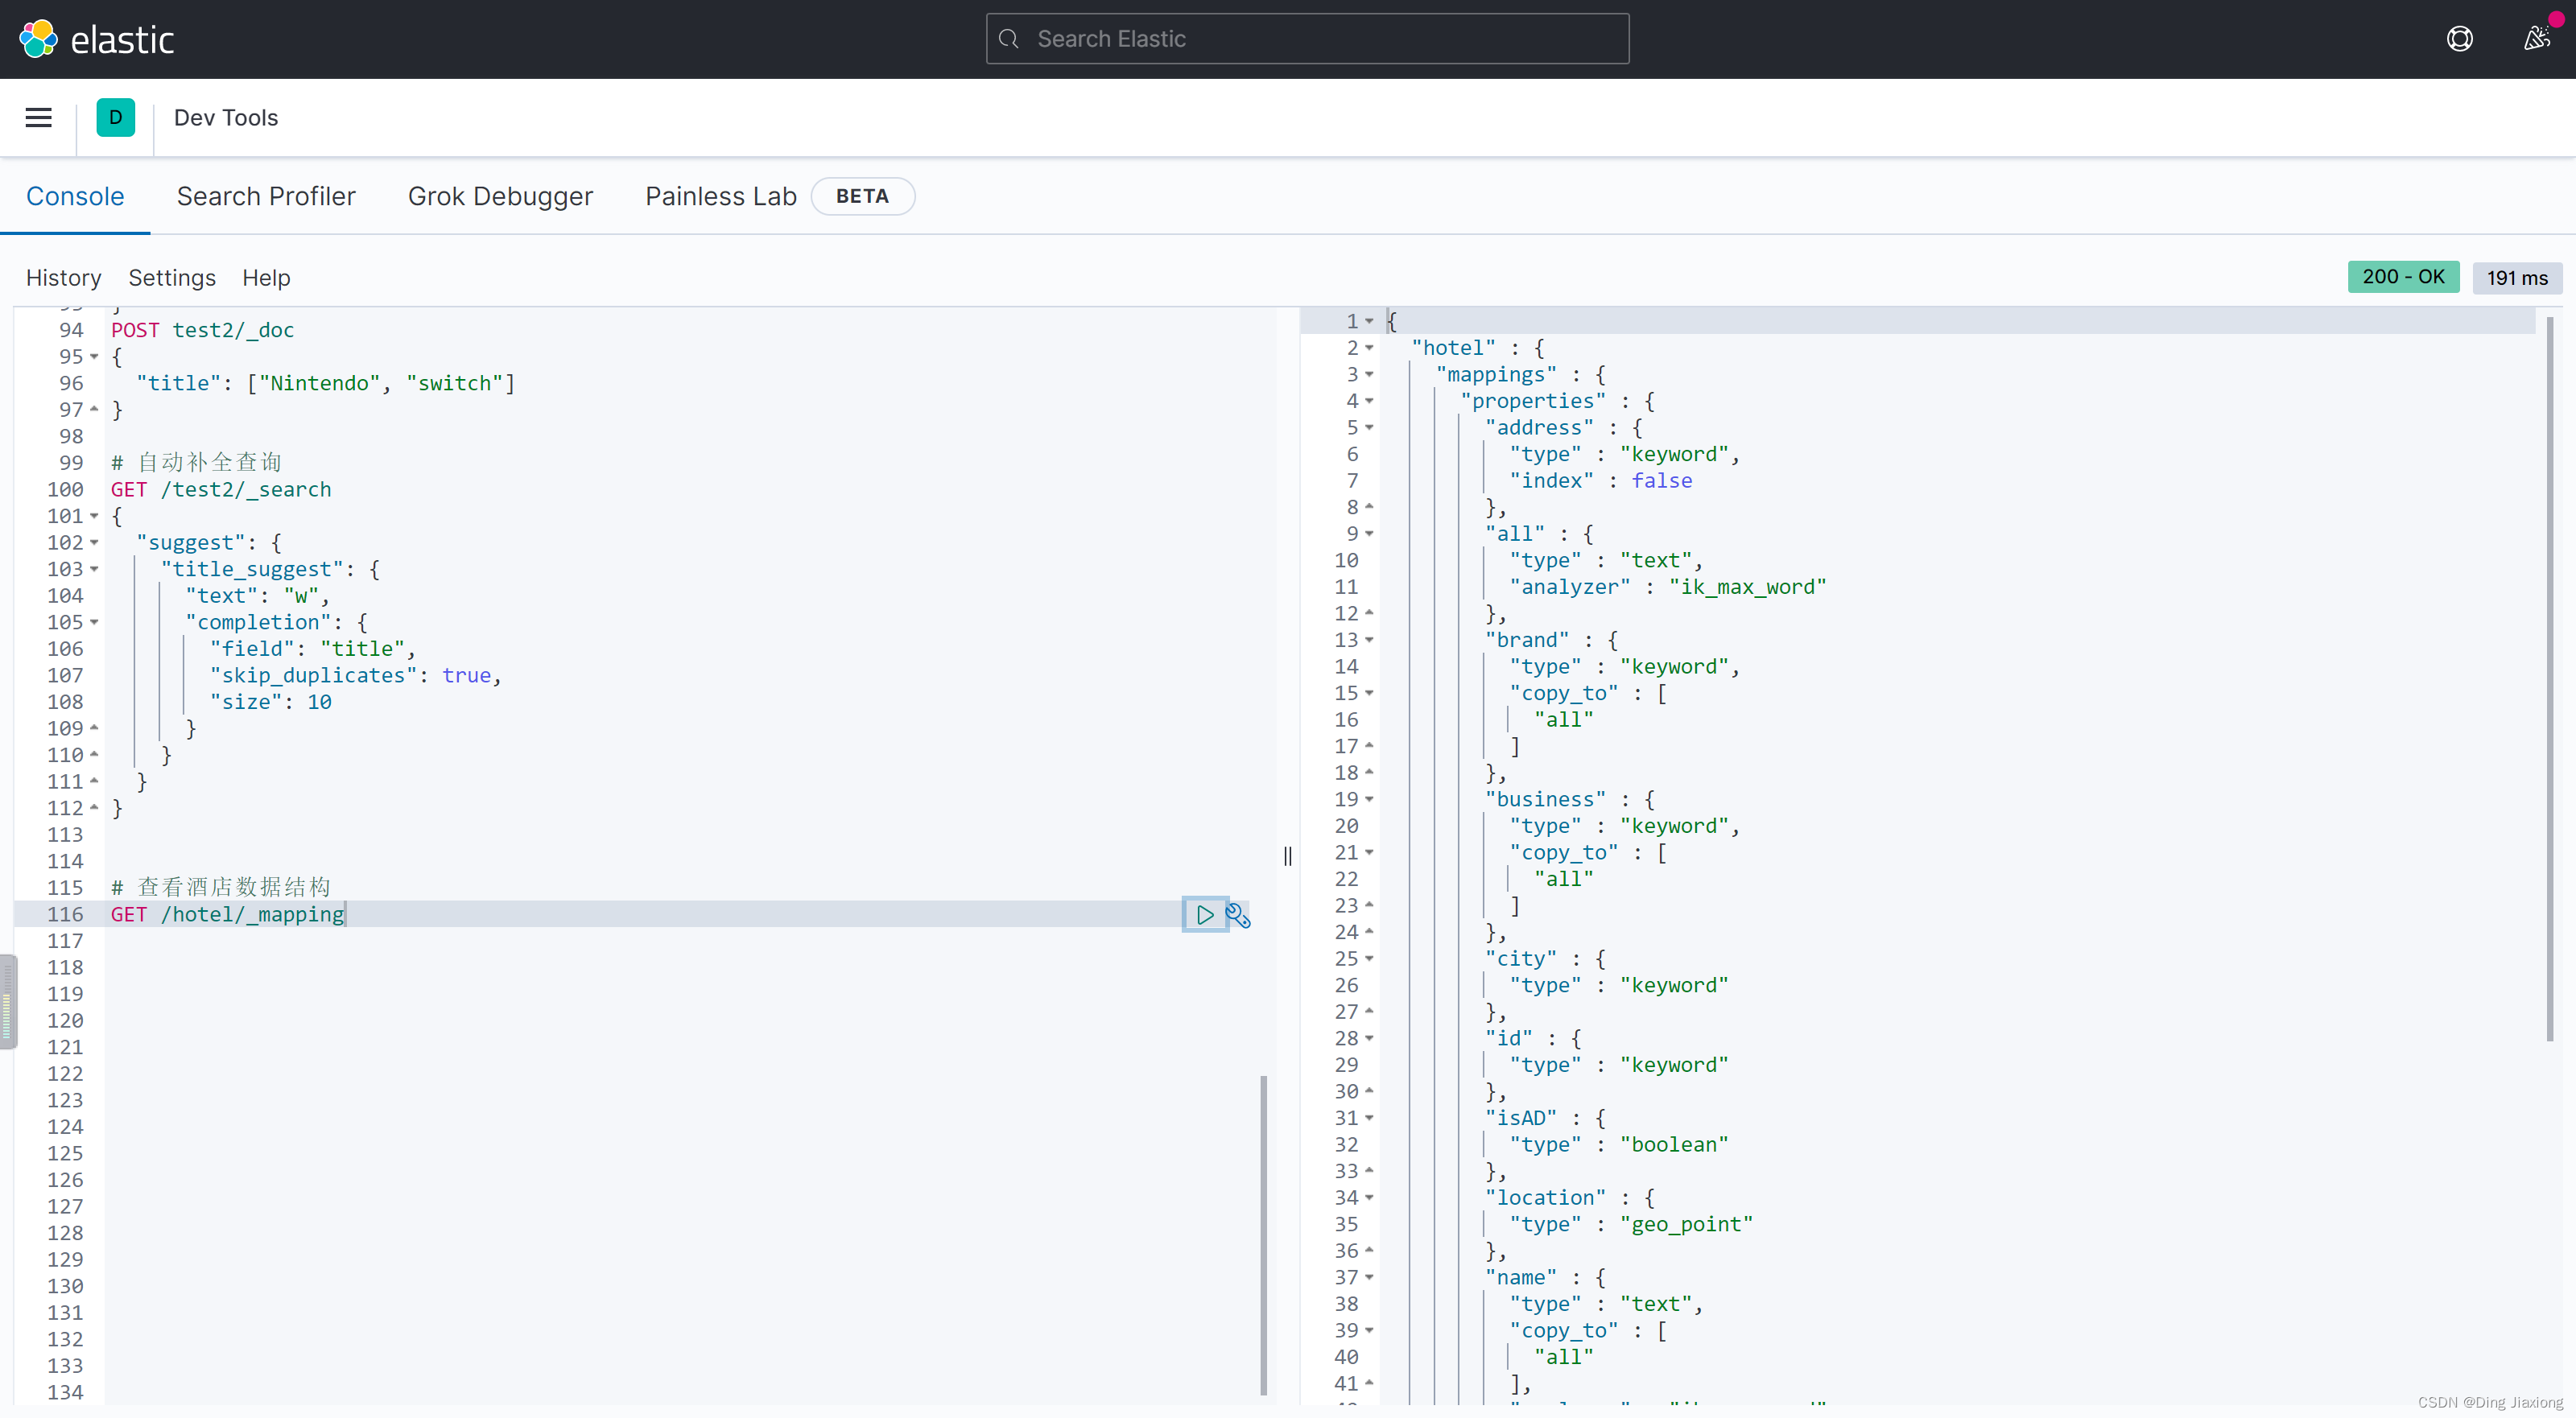Click the Search Elastic magnifier icon
This screenshot has height=1418, width=2576.
pos(1009,39)
